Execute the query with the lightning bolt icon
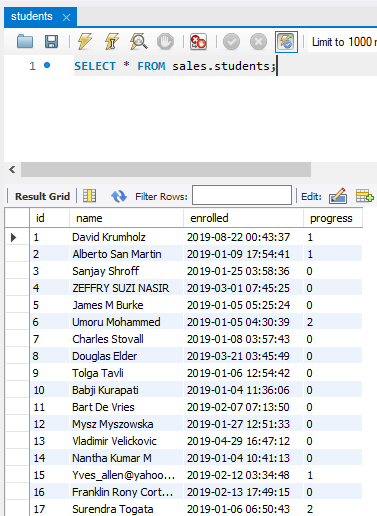The height and width of the screenshot is (516, 377). (x=85, y=42)
